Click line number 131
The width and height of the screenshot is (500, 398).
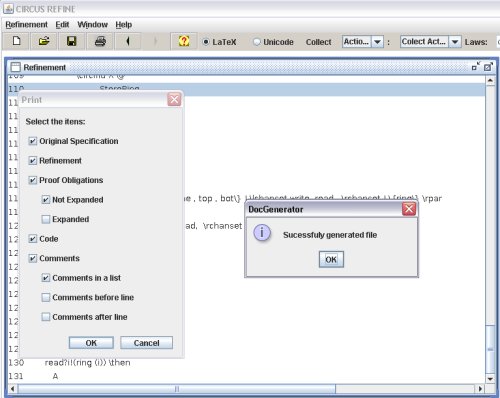click(16, 376)
